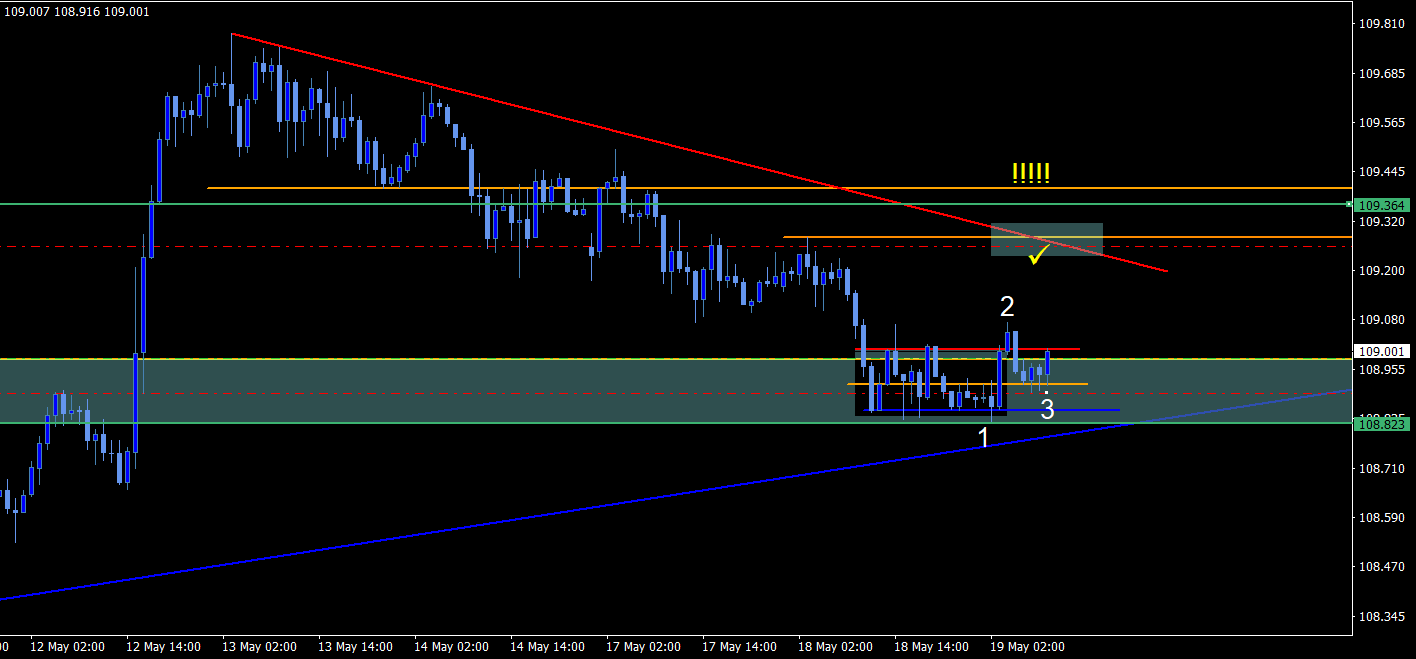1416x659 pixels.
Task: Select the wave label 2 text object
Action: click(x=1008, y=306)
